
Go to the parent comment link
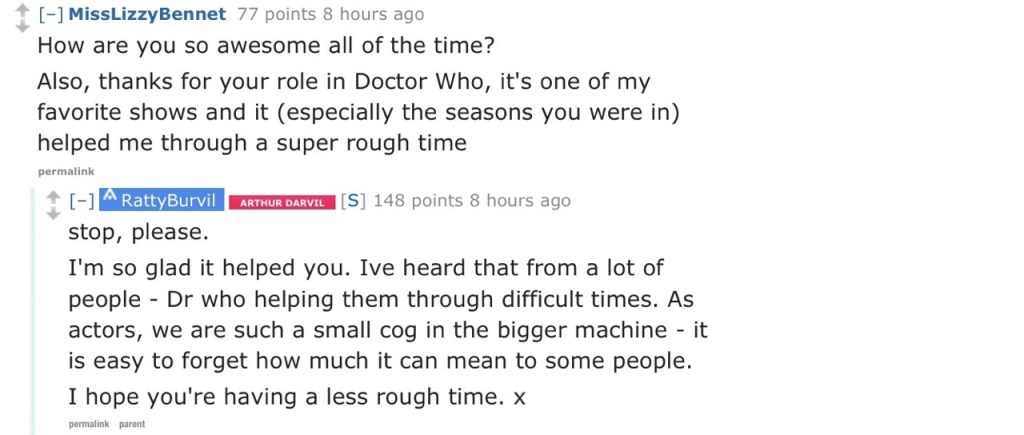(132, 424)
